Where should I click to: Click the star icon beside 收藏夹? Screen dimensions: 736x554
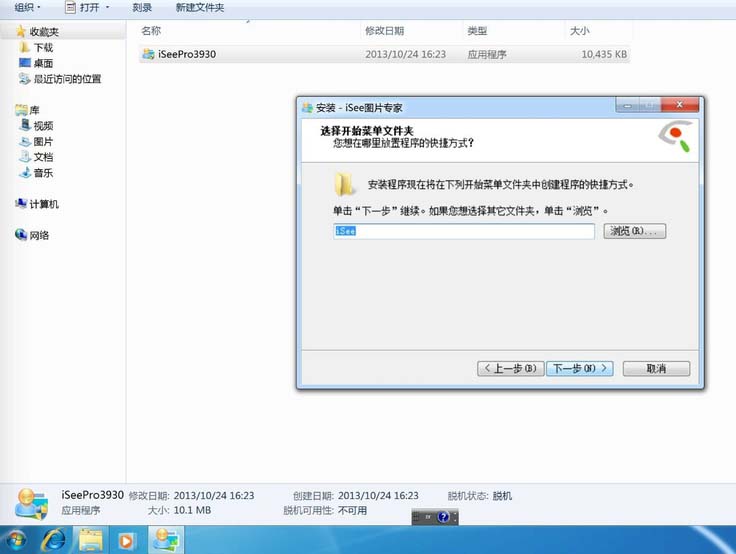pos(21,31)
